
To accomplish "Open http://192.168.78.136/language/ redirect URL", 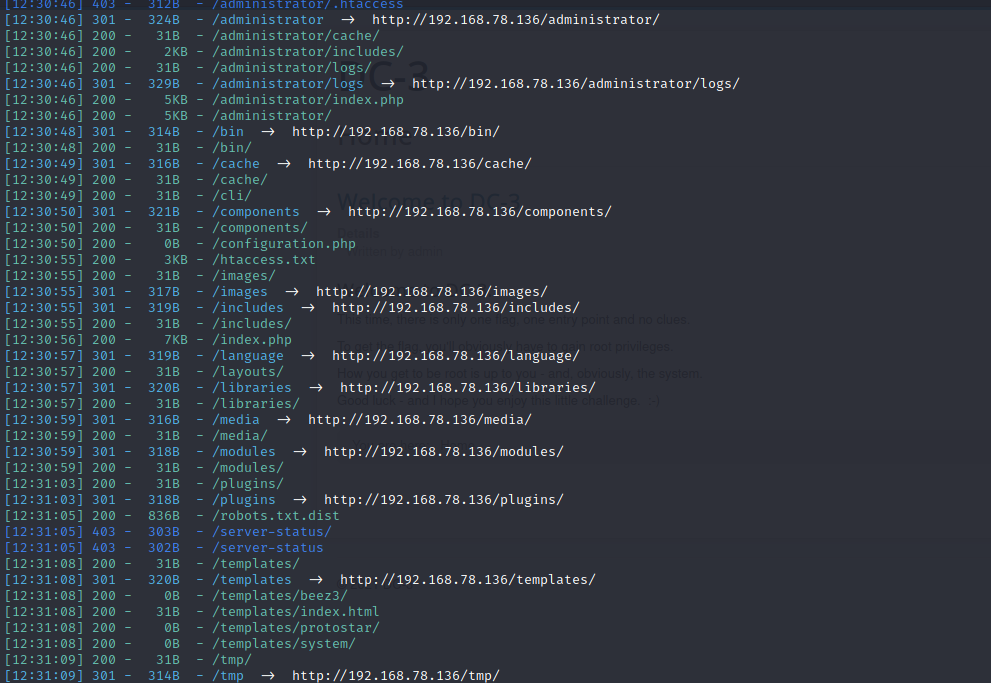I will pos(456,356).
